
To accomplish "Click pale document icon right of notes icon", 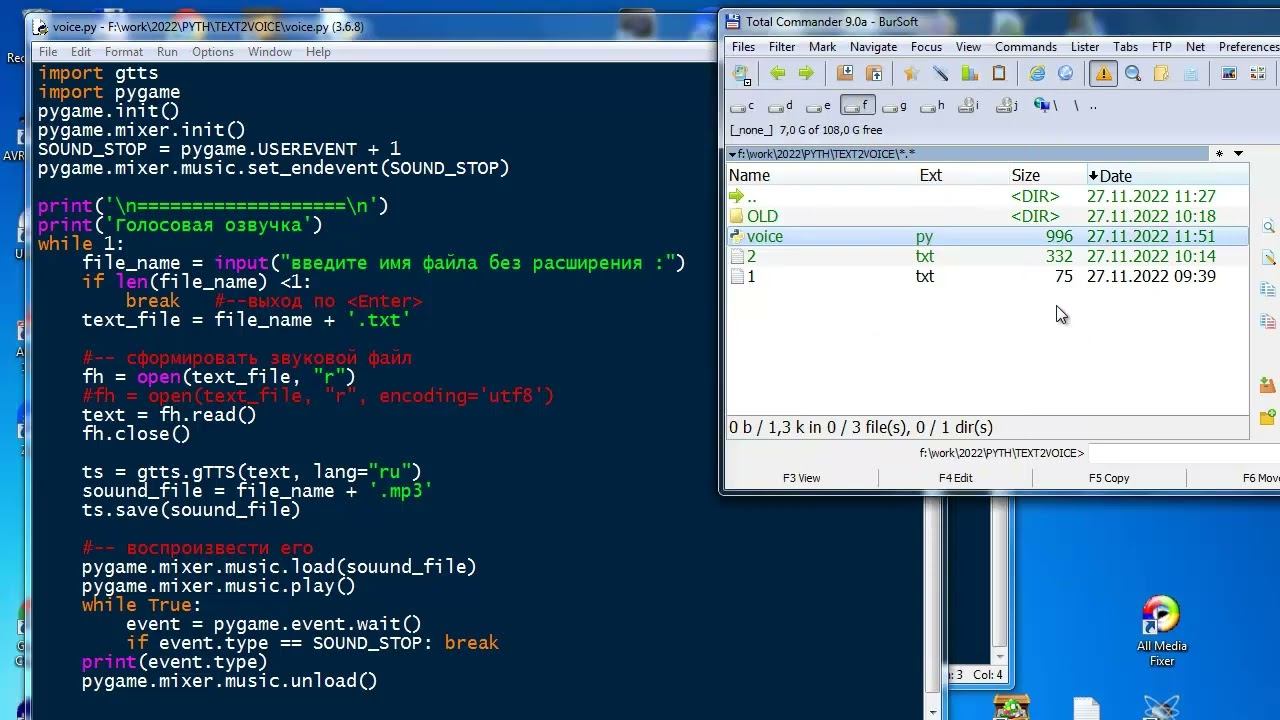I will click(1190, 73).
